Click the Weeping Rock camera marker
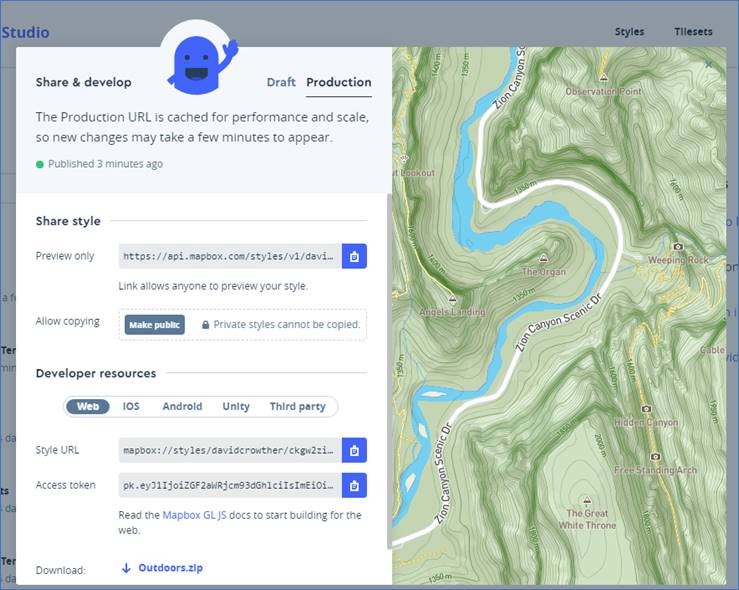 (x=678, y=246)
